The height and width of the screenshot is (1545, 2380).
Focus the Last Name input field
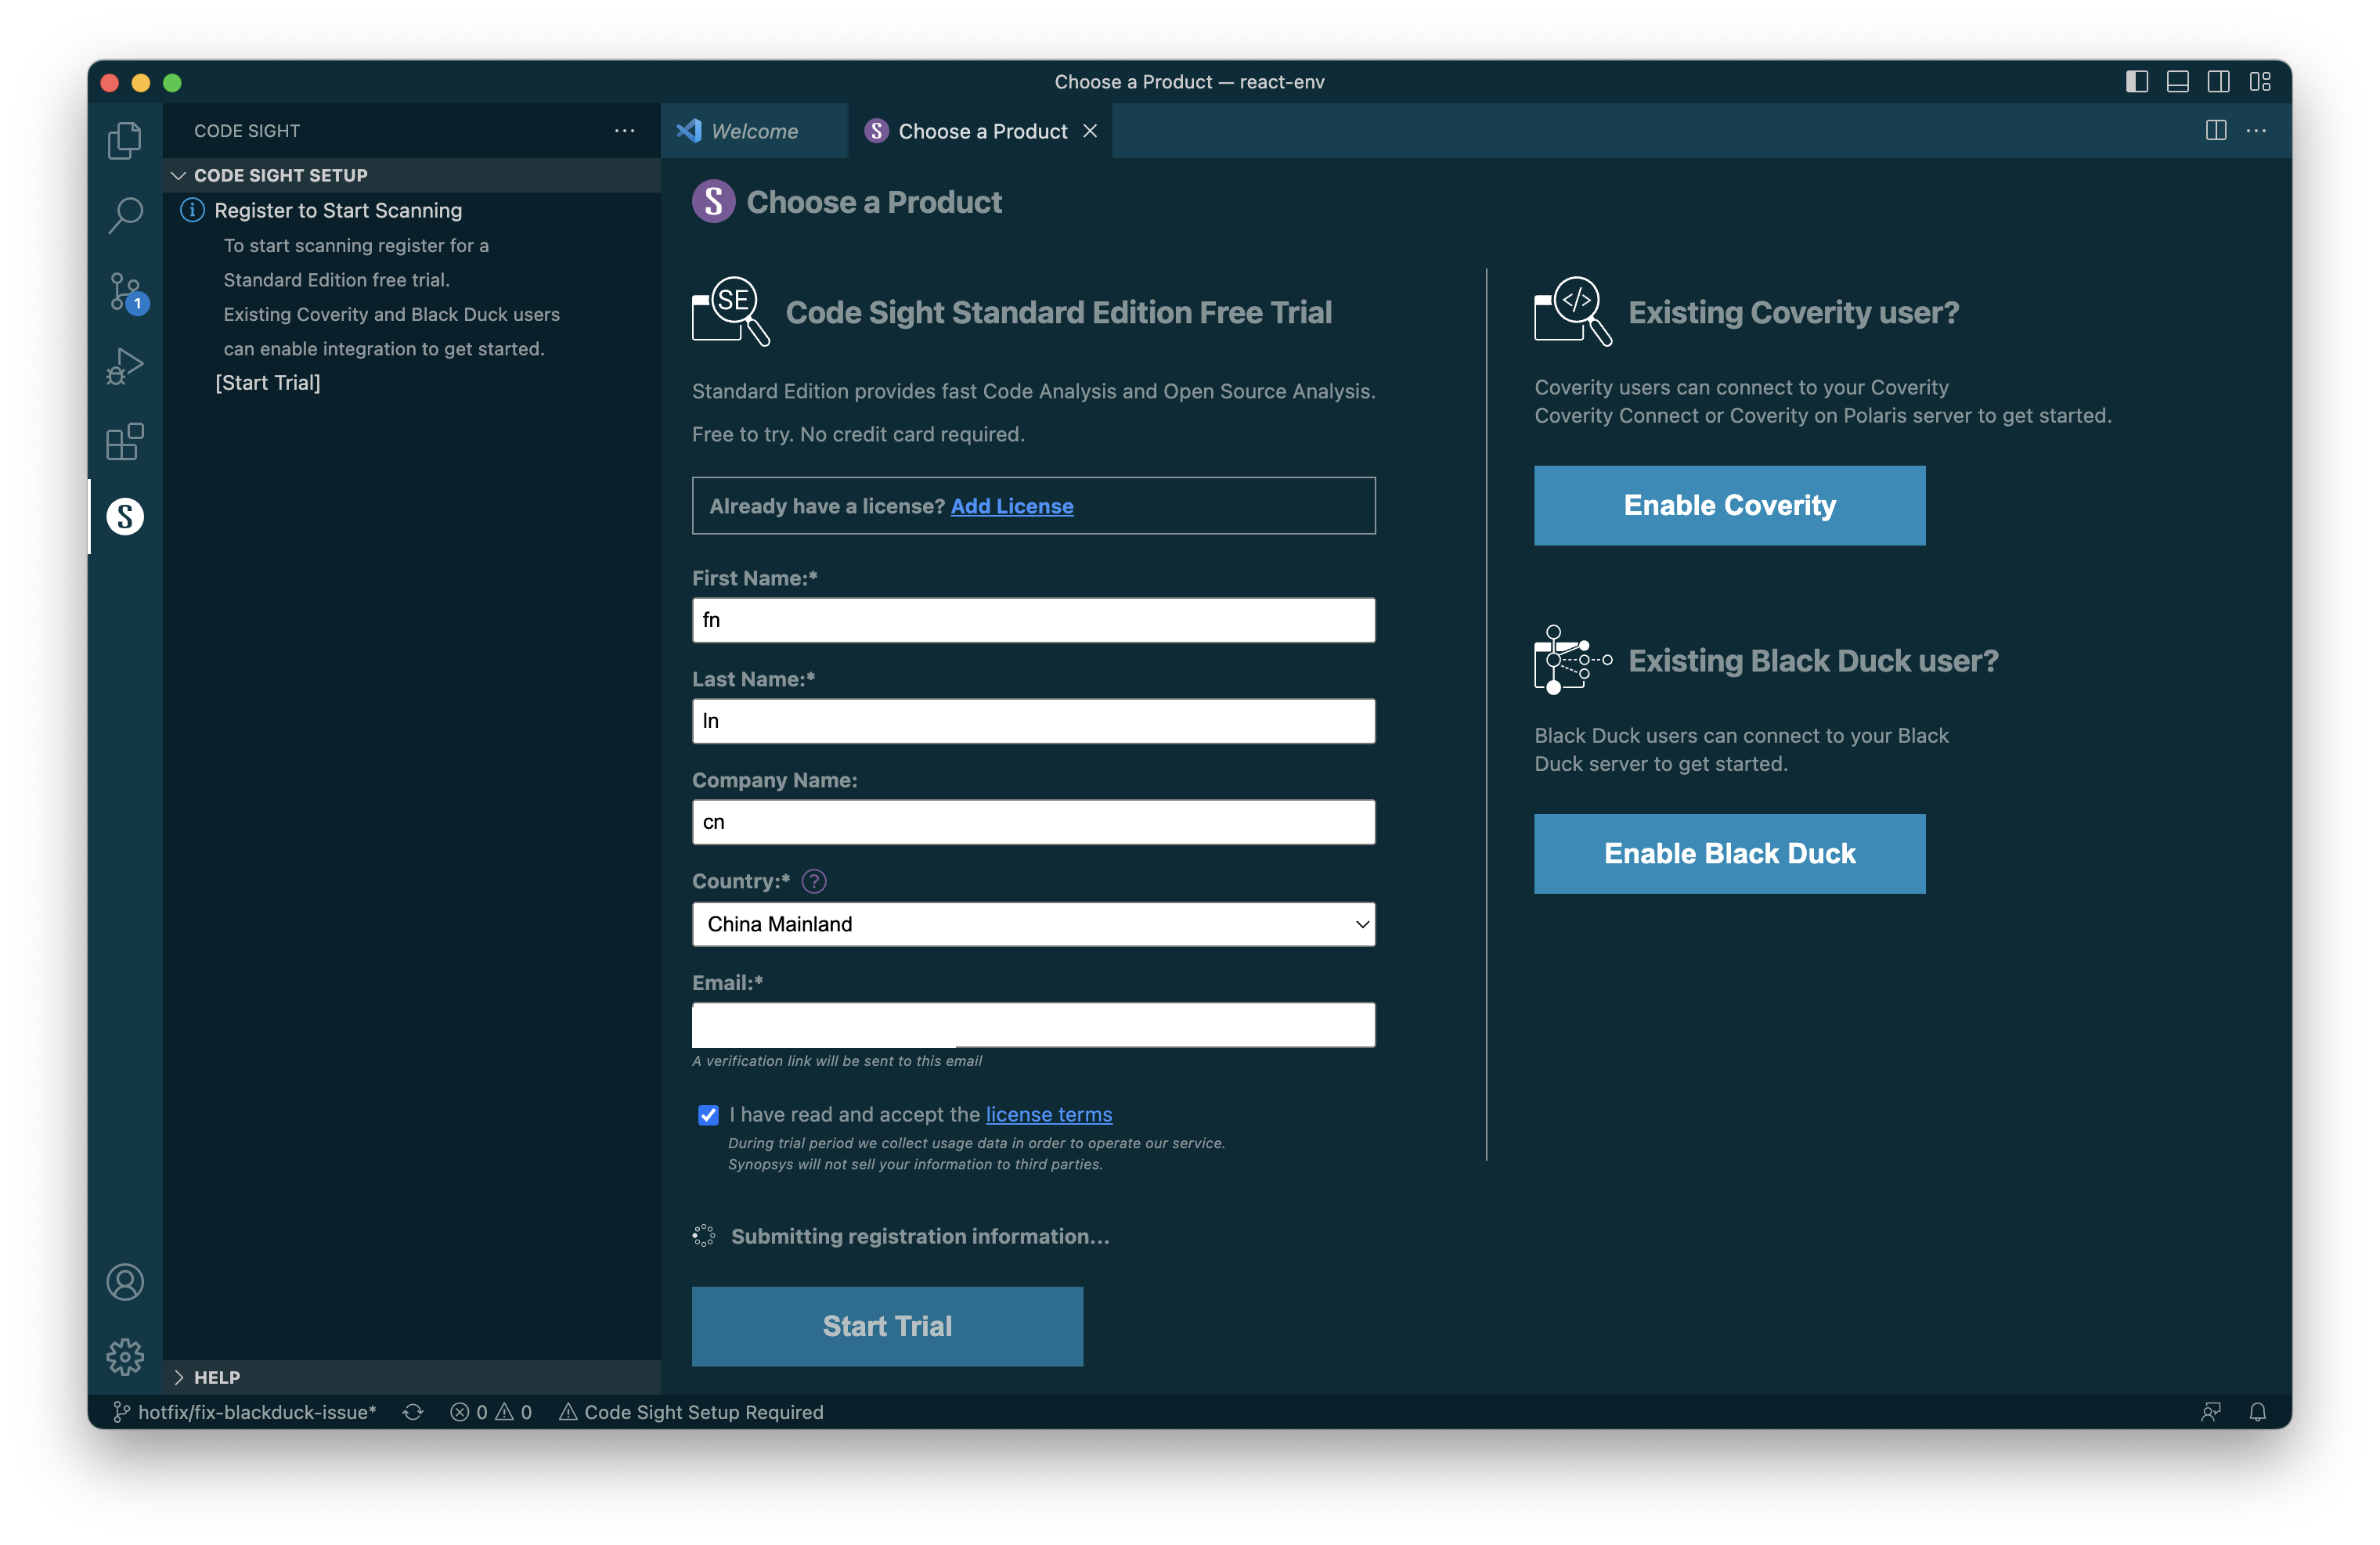(x=1033, y=721)
